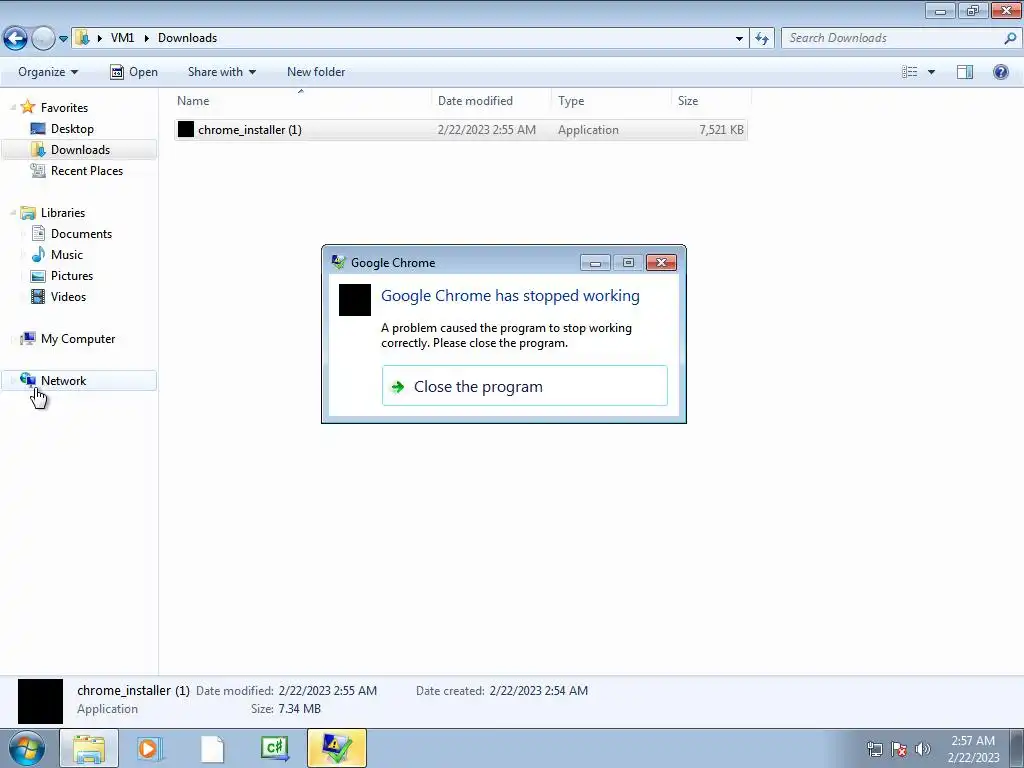The image size is (1024, 768).
Task: Sort by Name column header
Action: coord(302,101)
